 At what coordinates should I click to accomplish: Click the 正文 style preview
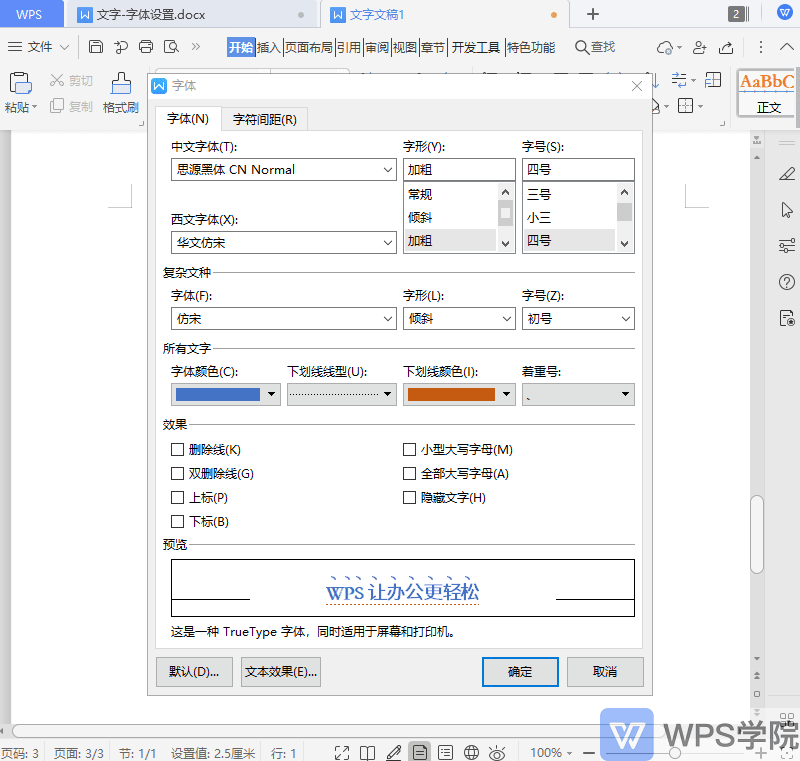(768, 94)
